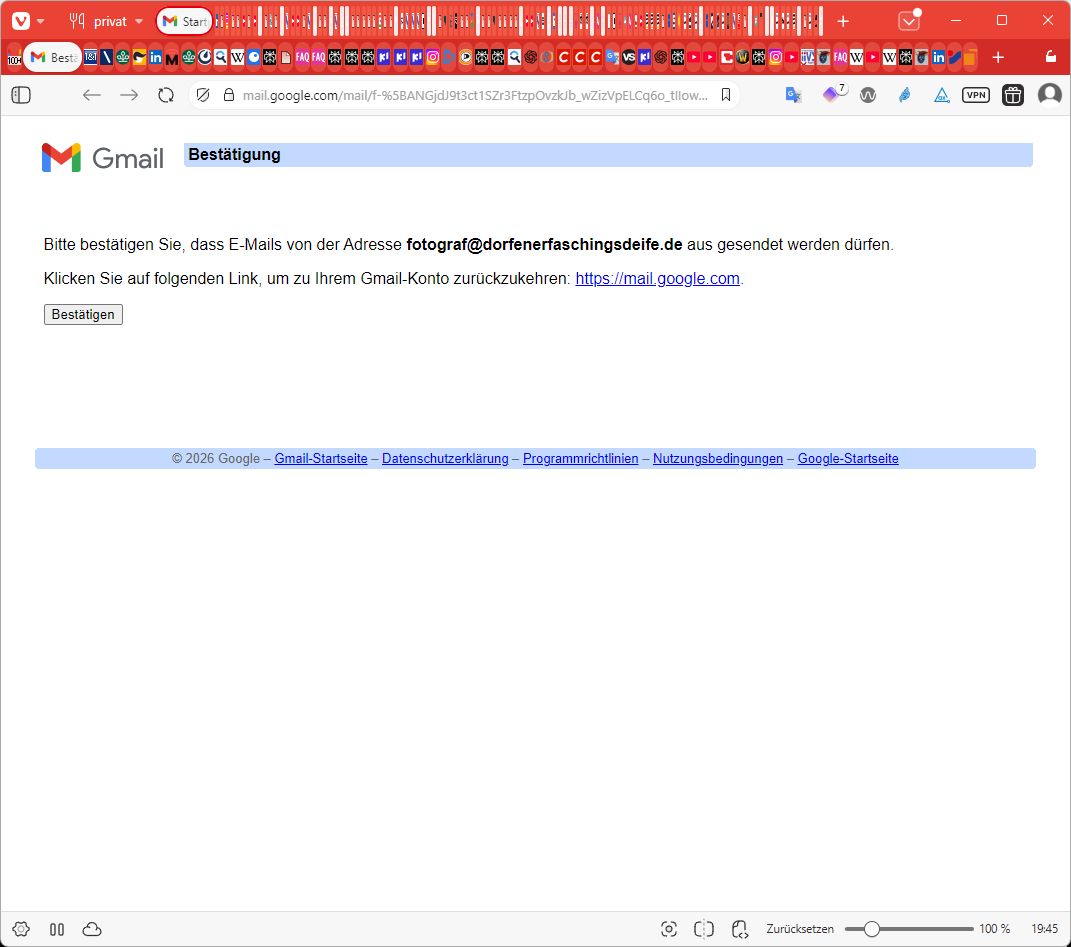Screen dimensions: 1071x947
Task: Toggle tab tiling in status bar
Action: point(704,929)
